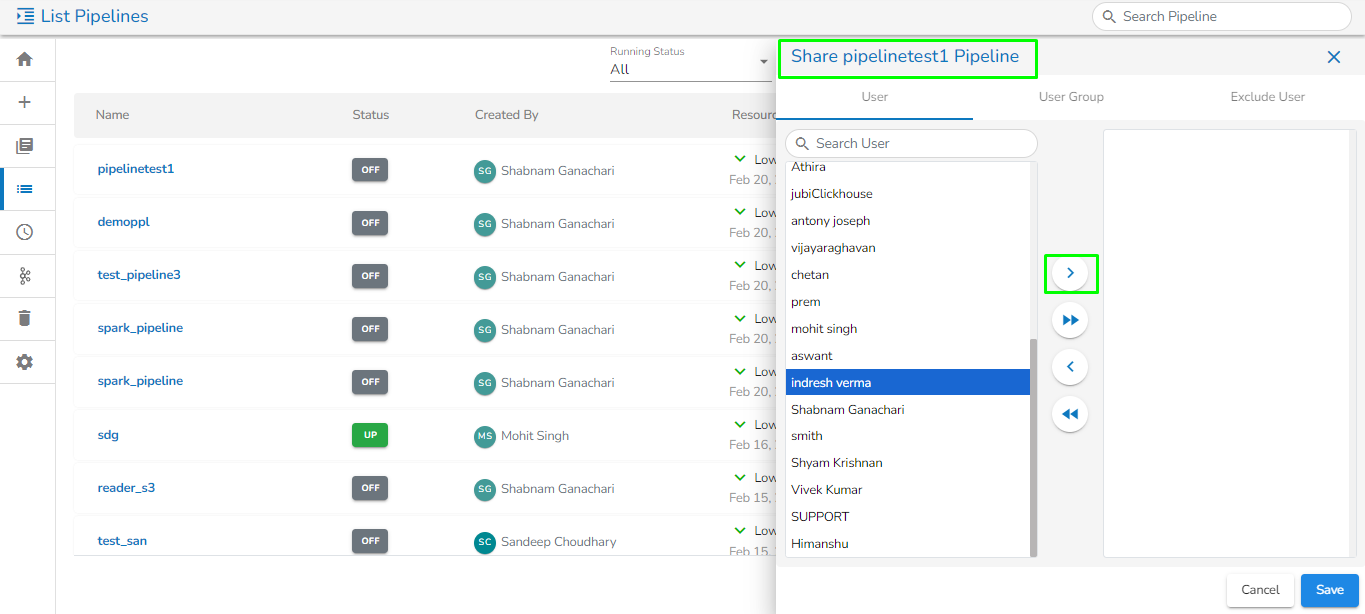Image resolution: width=1365 pixels, height=614 pixels.
Task: Open the branch/version sidebar icon
Action: pos(25,276)
